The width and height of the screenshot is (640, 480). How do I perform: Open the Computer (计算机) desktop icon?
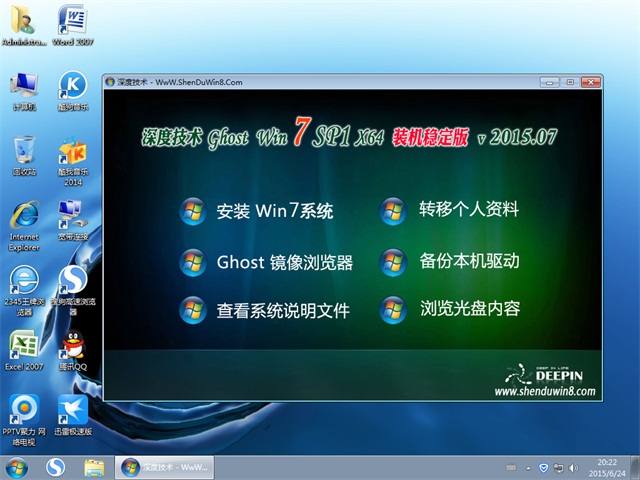pyautogui.click(x=24, y=91)
